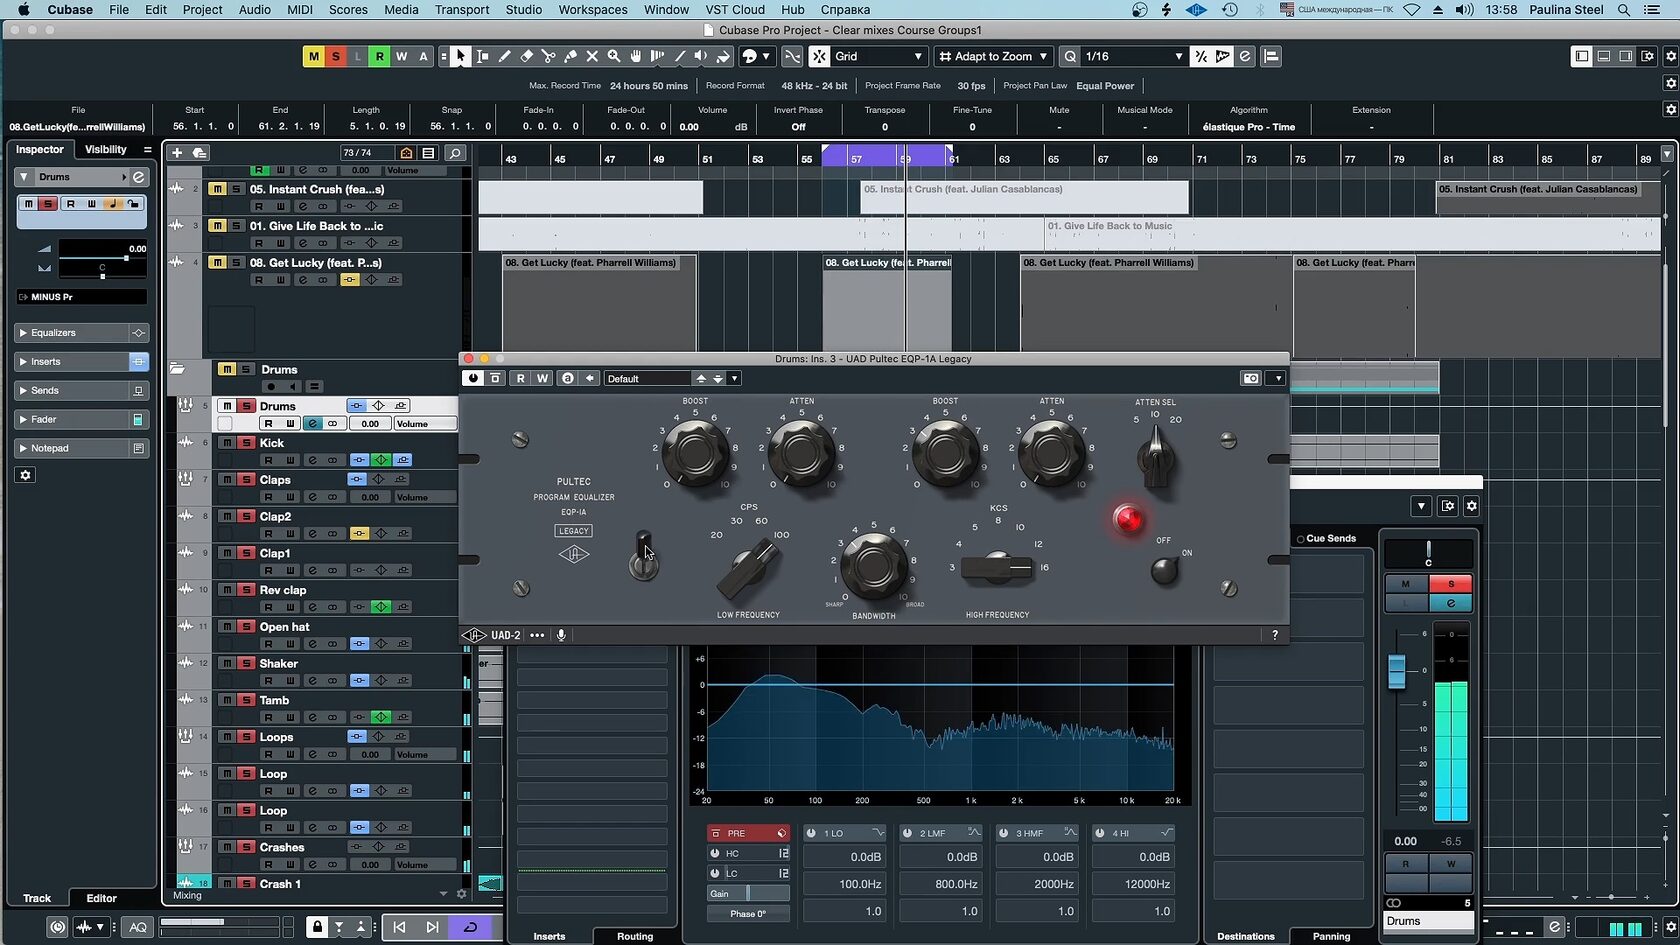
Task: Open the Color tool palette icon
Action: (x=750, y=57)
